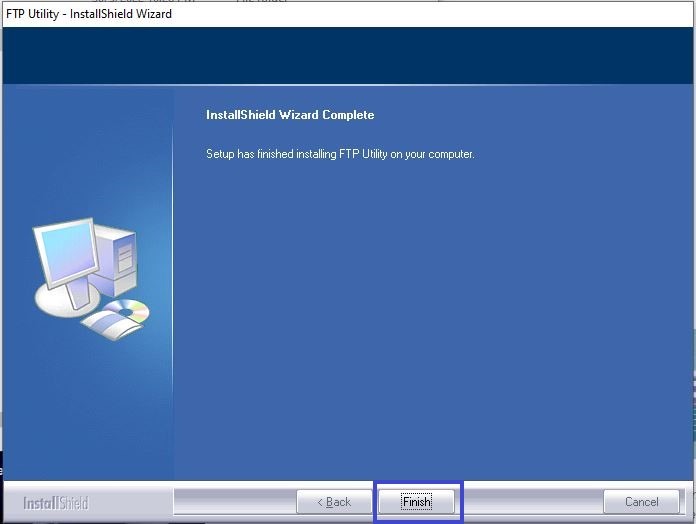The image size is (696, 524).
Task: Go to previous step with Back
Action: click(x=334, y=501)
